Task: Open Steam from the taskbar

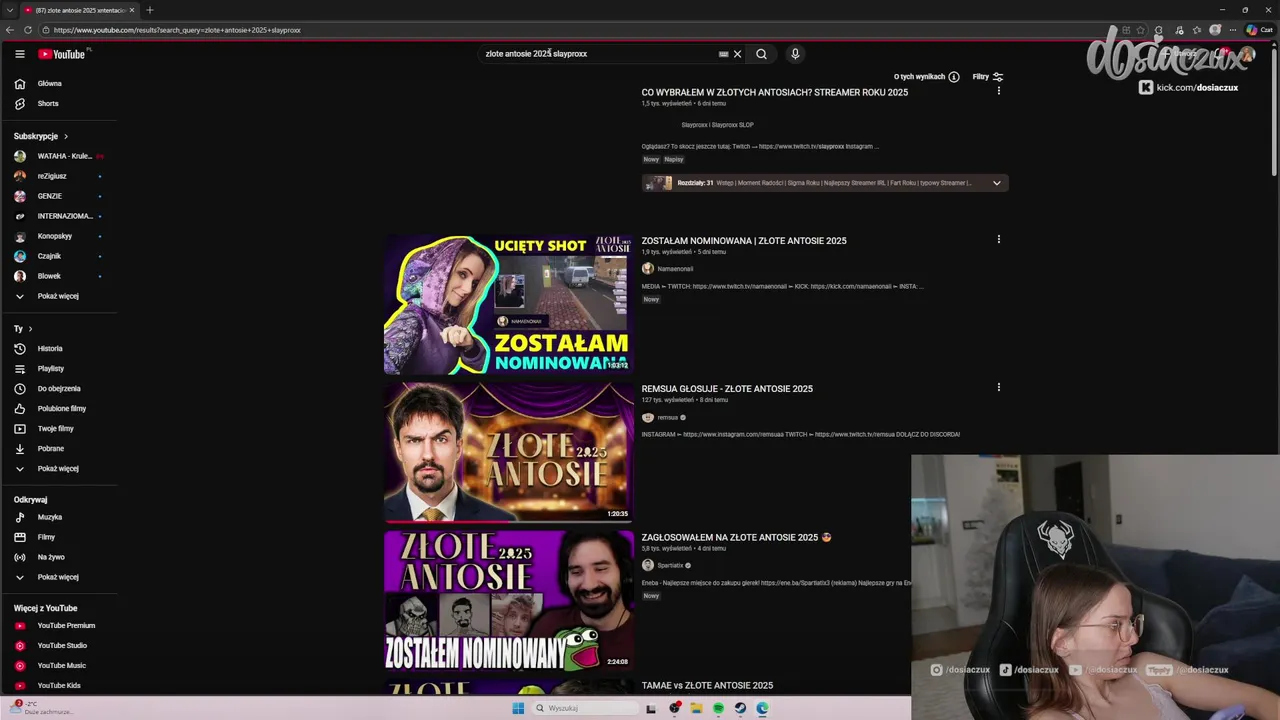Action: pos(740,708)
